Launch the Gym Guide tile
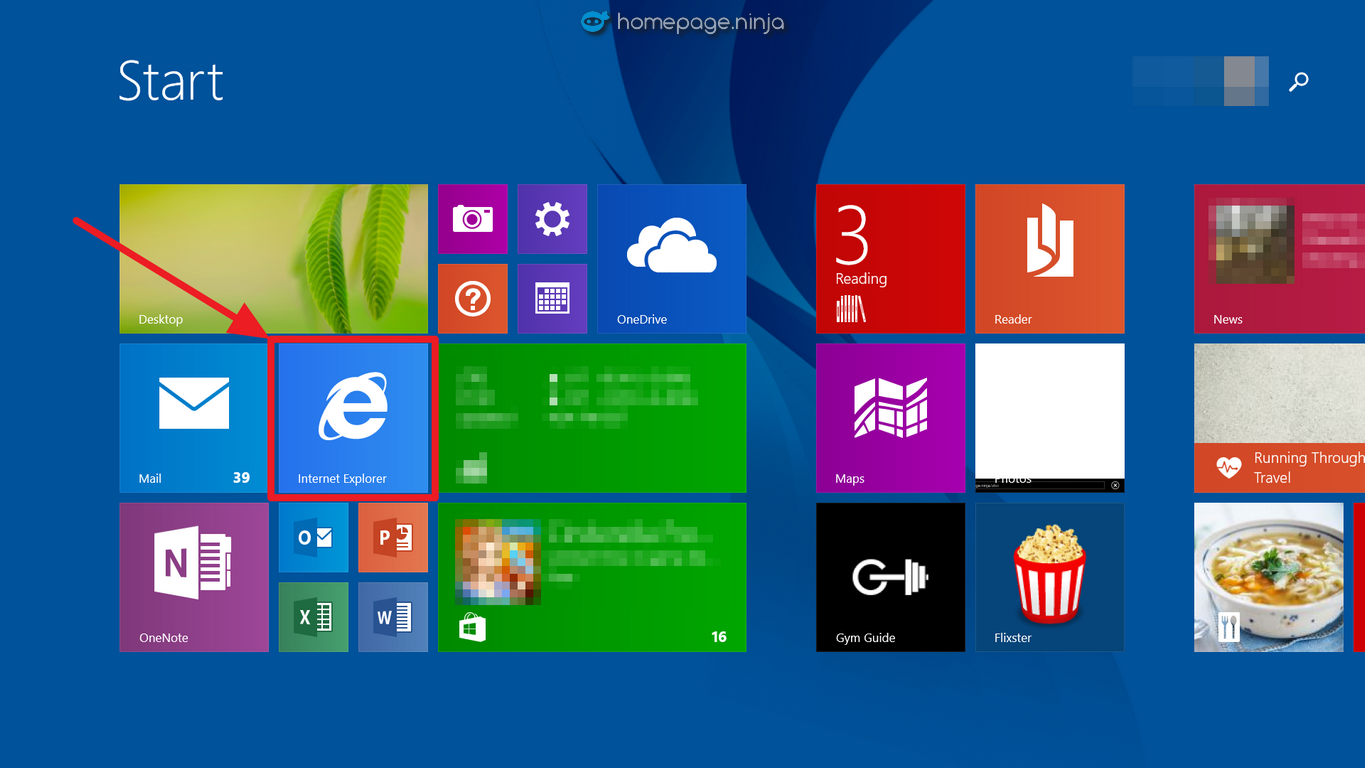This screenshot has height=768, width=1365. coord(891,577)
